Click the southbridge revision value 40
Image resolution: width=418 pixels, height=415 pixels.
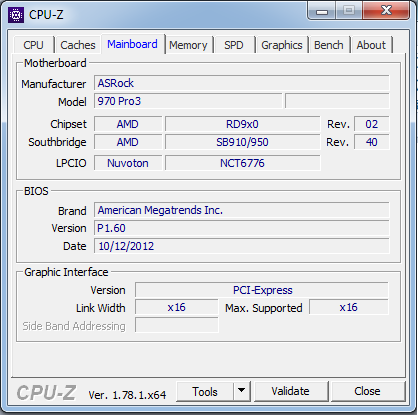tap(371, 142)
